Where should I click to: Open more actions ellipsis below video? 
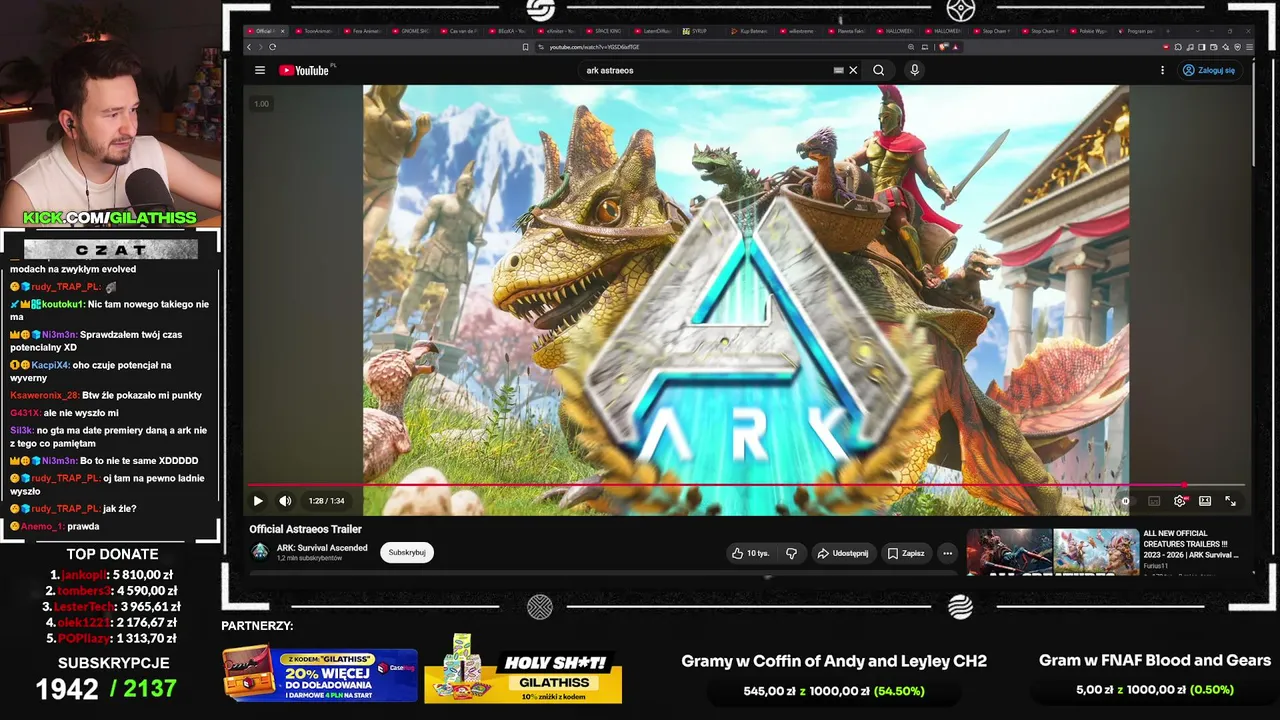(947, 553)
